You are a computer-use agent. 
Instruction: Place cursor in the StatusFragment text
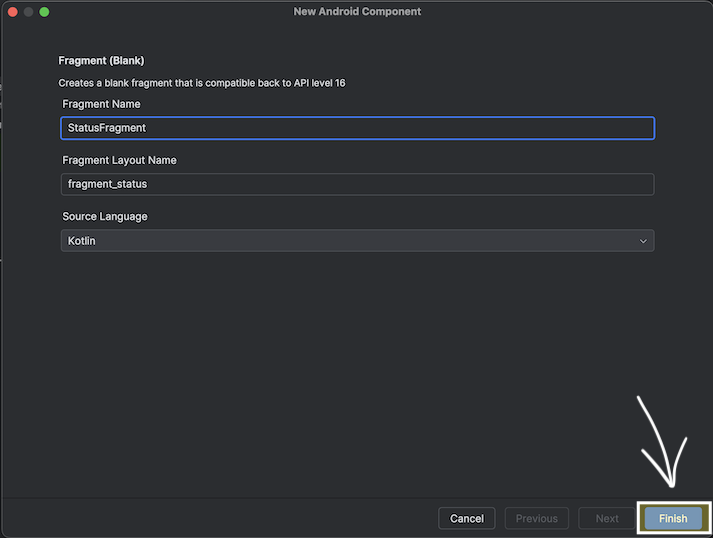pos(107,128)
